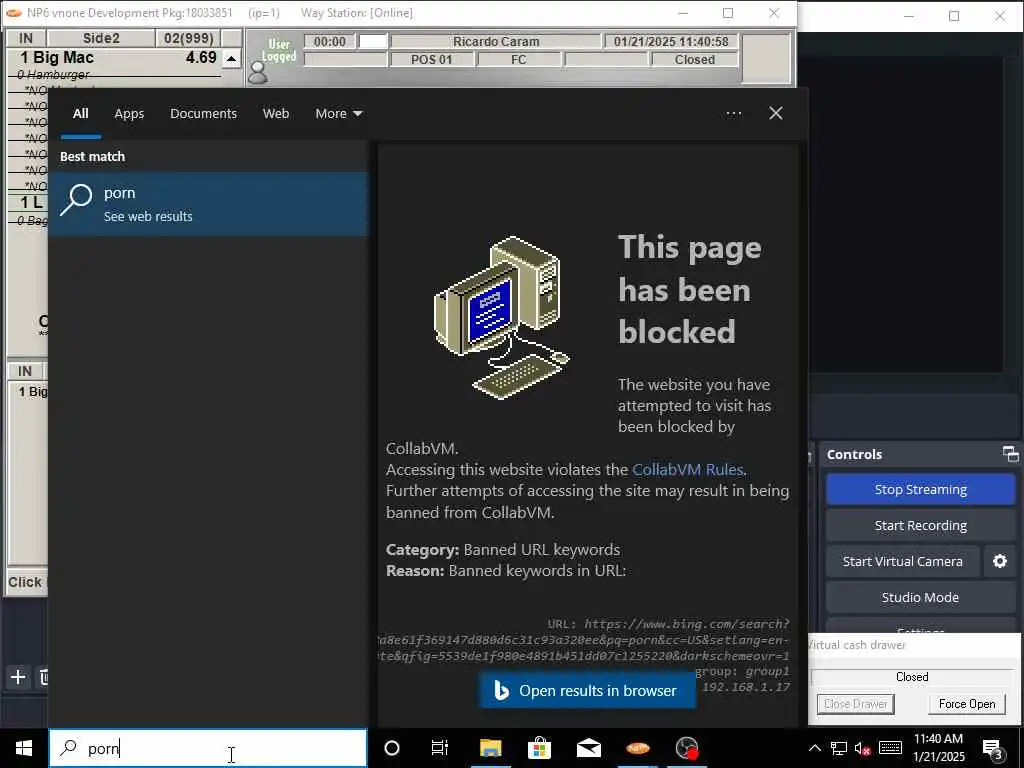Click the user logged avatar icon
This screenshot has width=1024, height=768.
coord(257,74)
